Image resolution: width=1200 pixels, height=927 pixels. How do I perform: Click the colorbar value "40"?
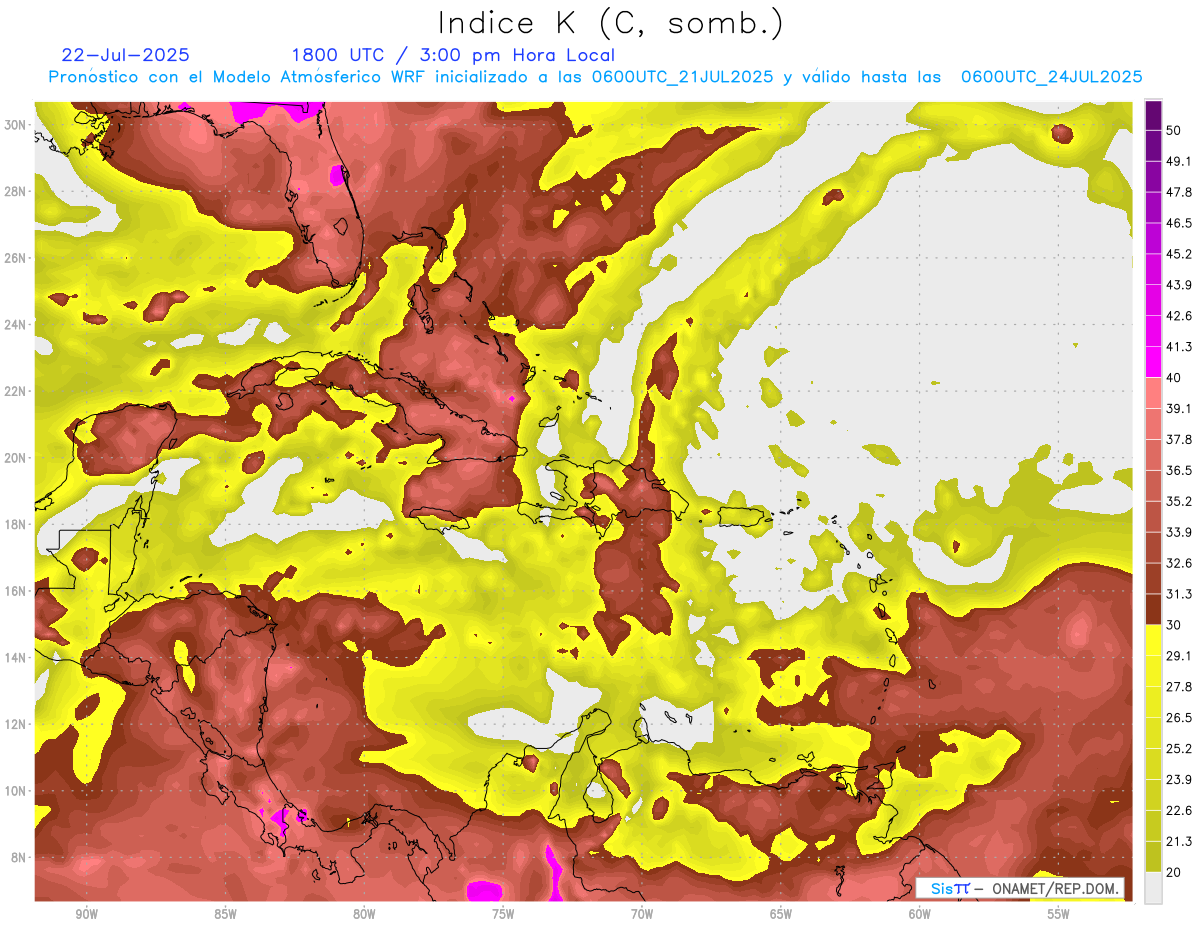point(1174,378)
